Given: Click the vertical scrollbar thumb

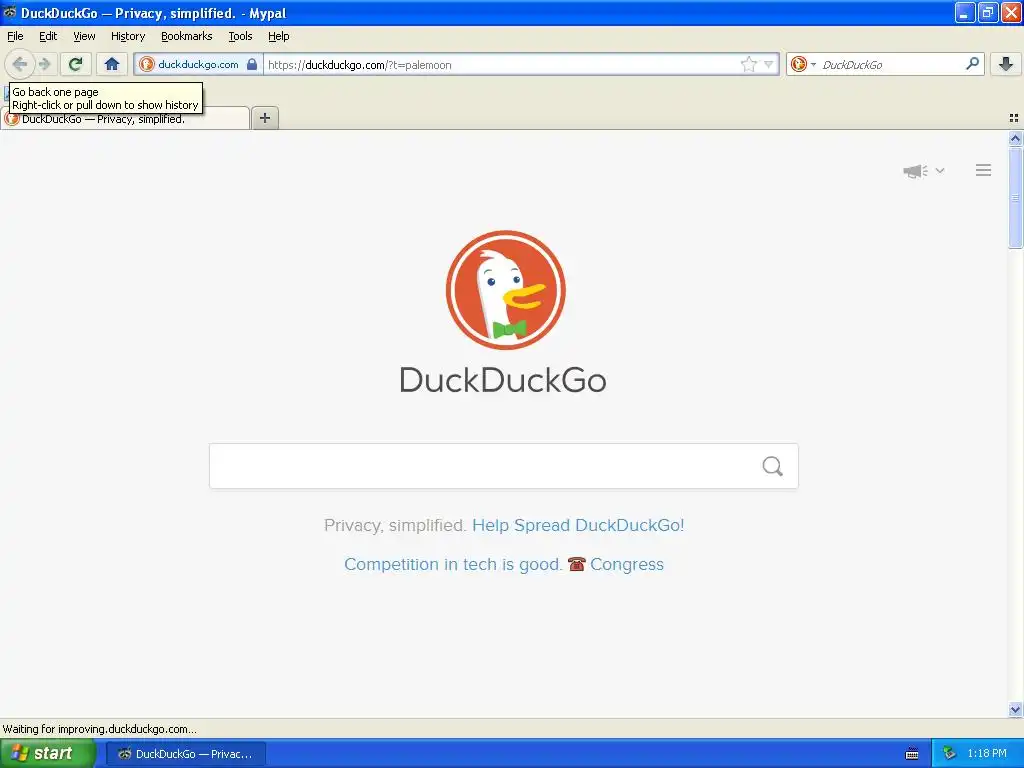Looking at the screenshot, I should coord(1015,198).
